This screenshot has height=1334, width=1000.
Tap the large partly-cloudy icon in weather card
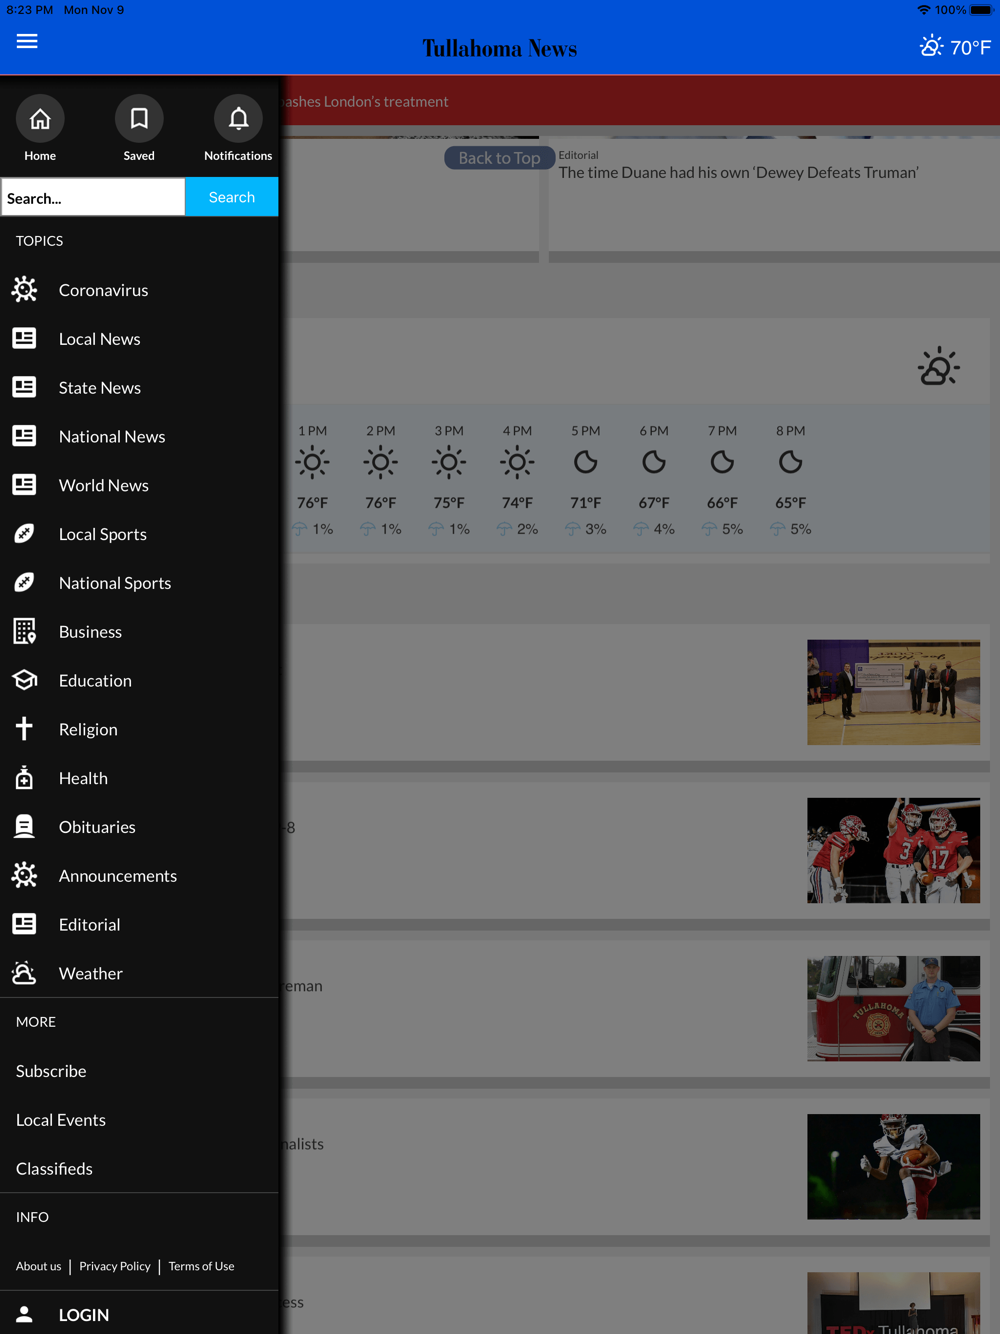pyautogui.click(x=938, y=367)
